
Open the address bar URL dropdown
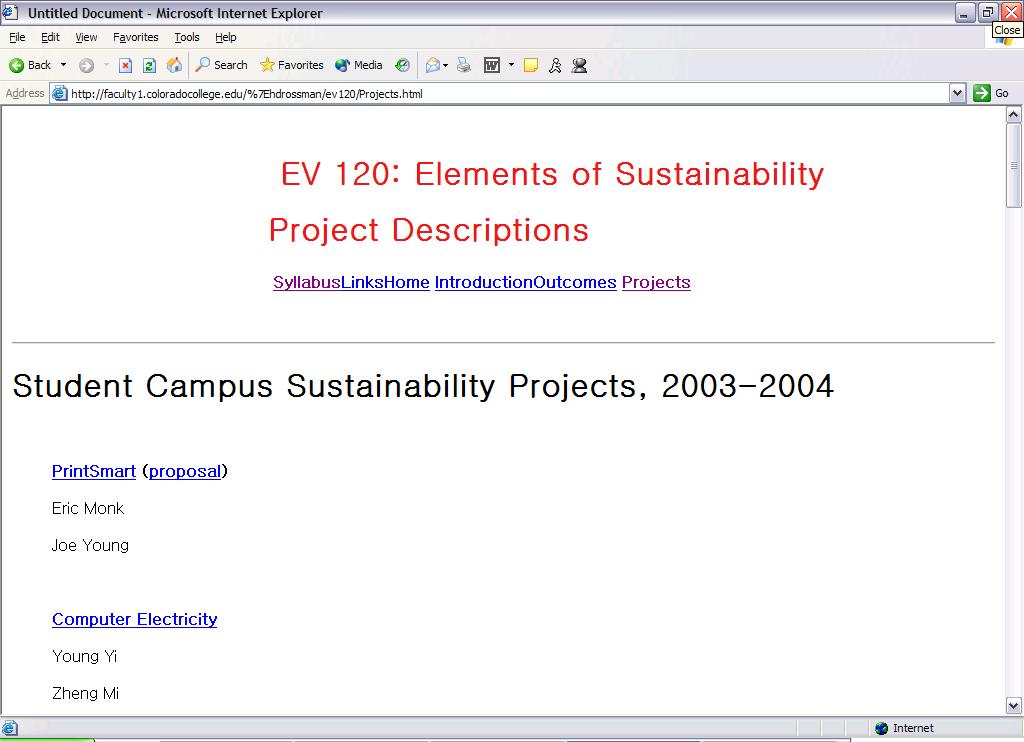957,93
